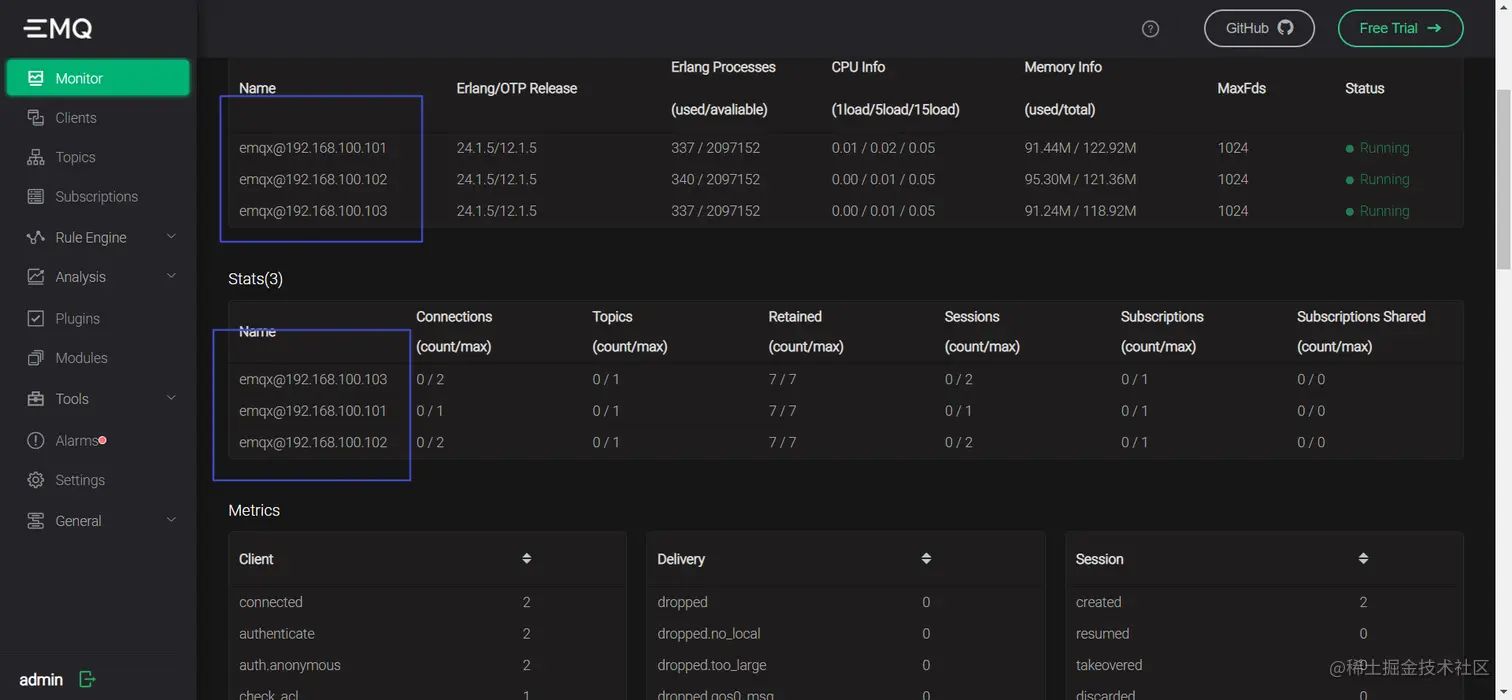Image resolution: width=1512 pixels, height=700 pixels.
Task: Click the created session metric row
Action: tap(1264, 602)
